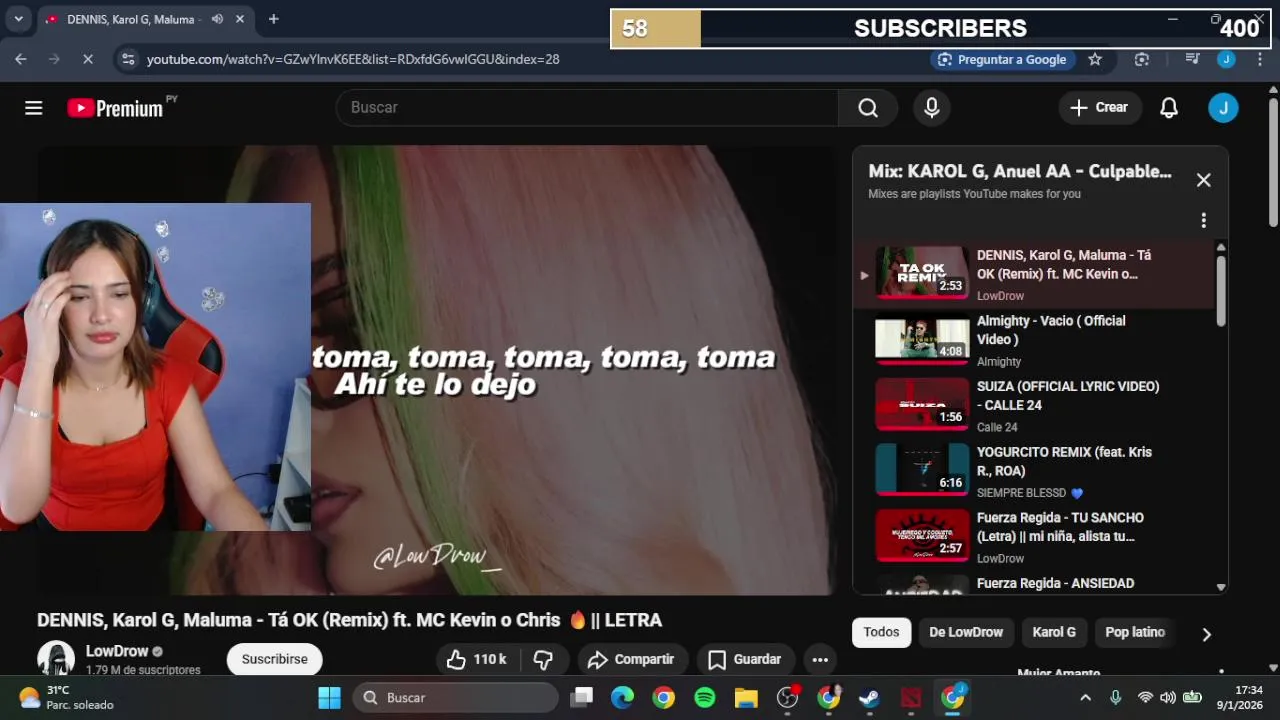
Task: Open more actions ellipsis under the video
Action: coord(820,659)
